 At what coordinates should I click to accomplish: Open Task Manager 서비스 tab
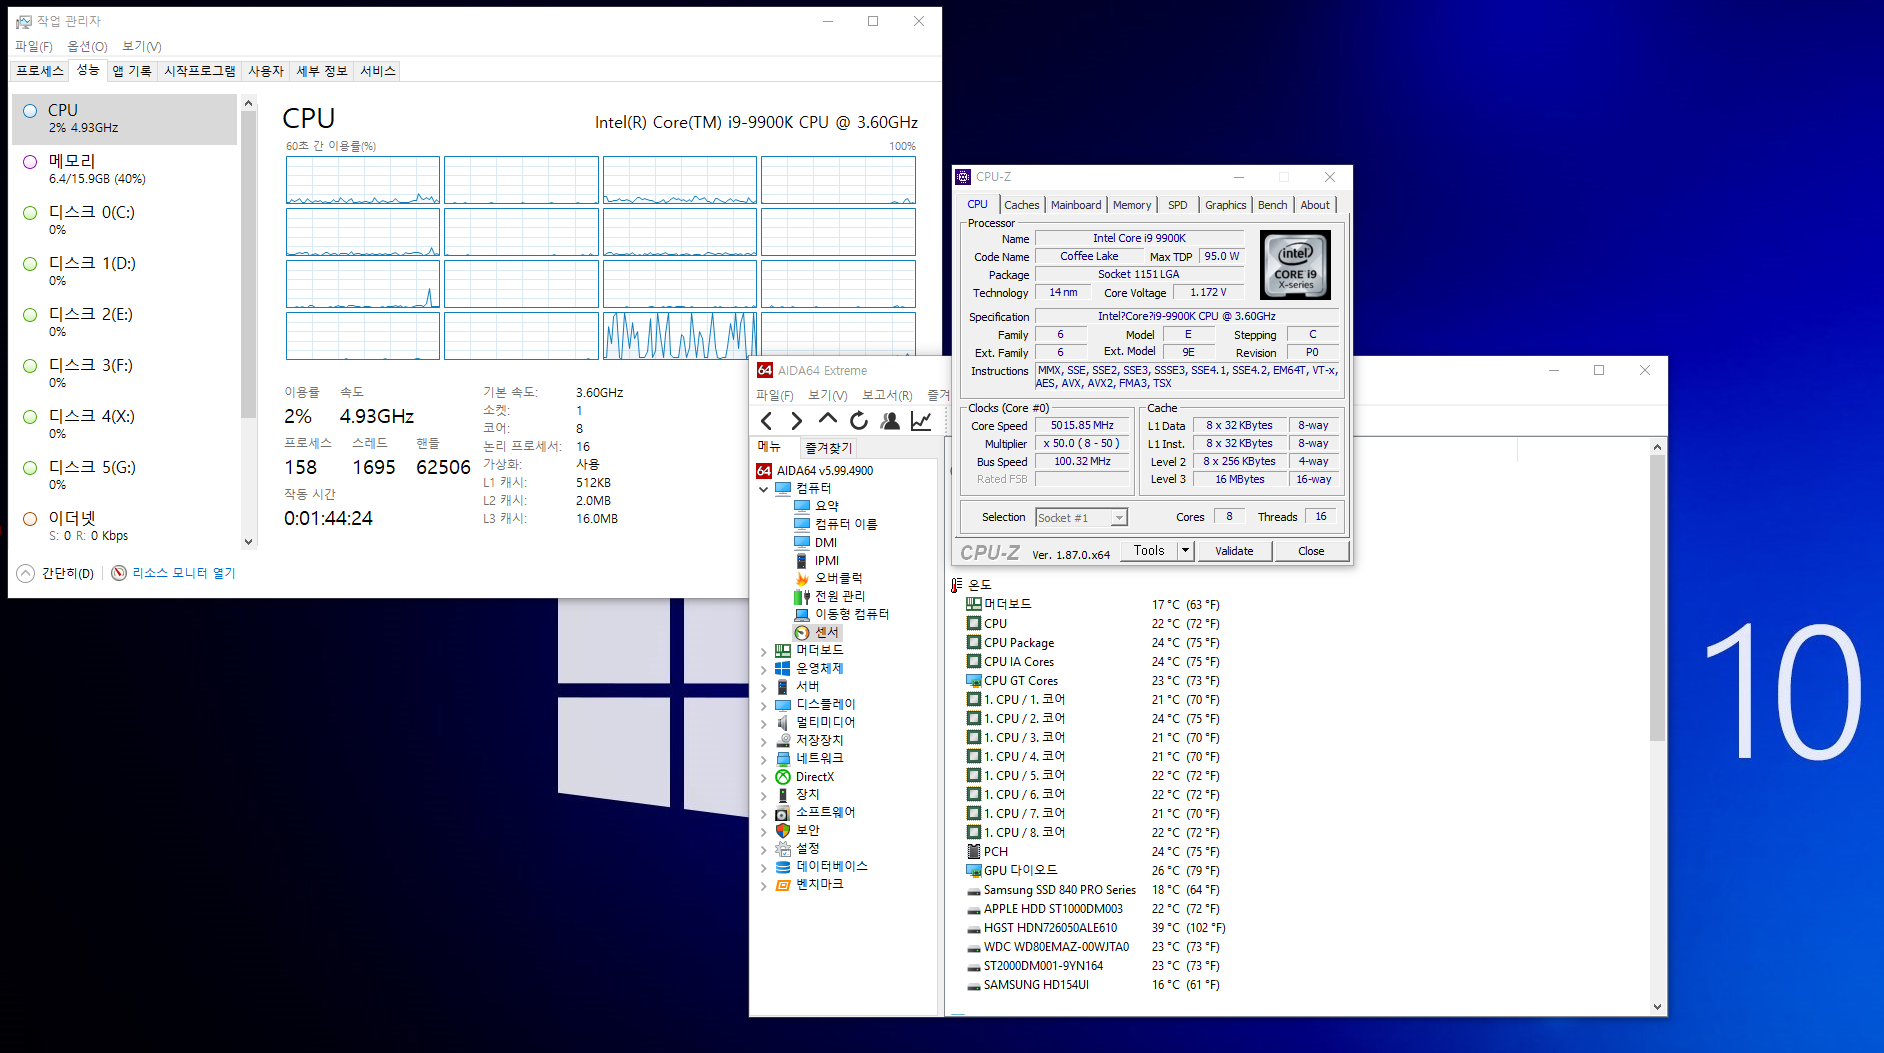click(378, 71)
